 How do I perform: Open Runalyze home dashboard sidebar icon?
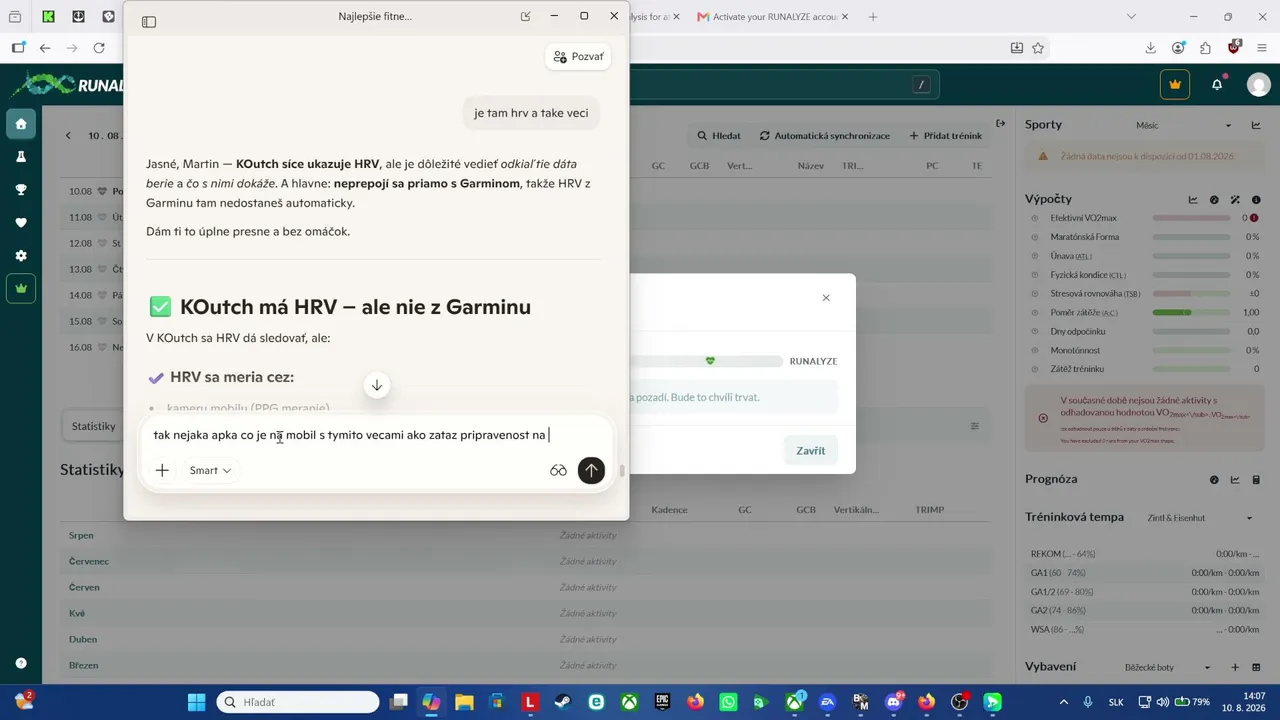21,124
